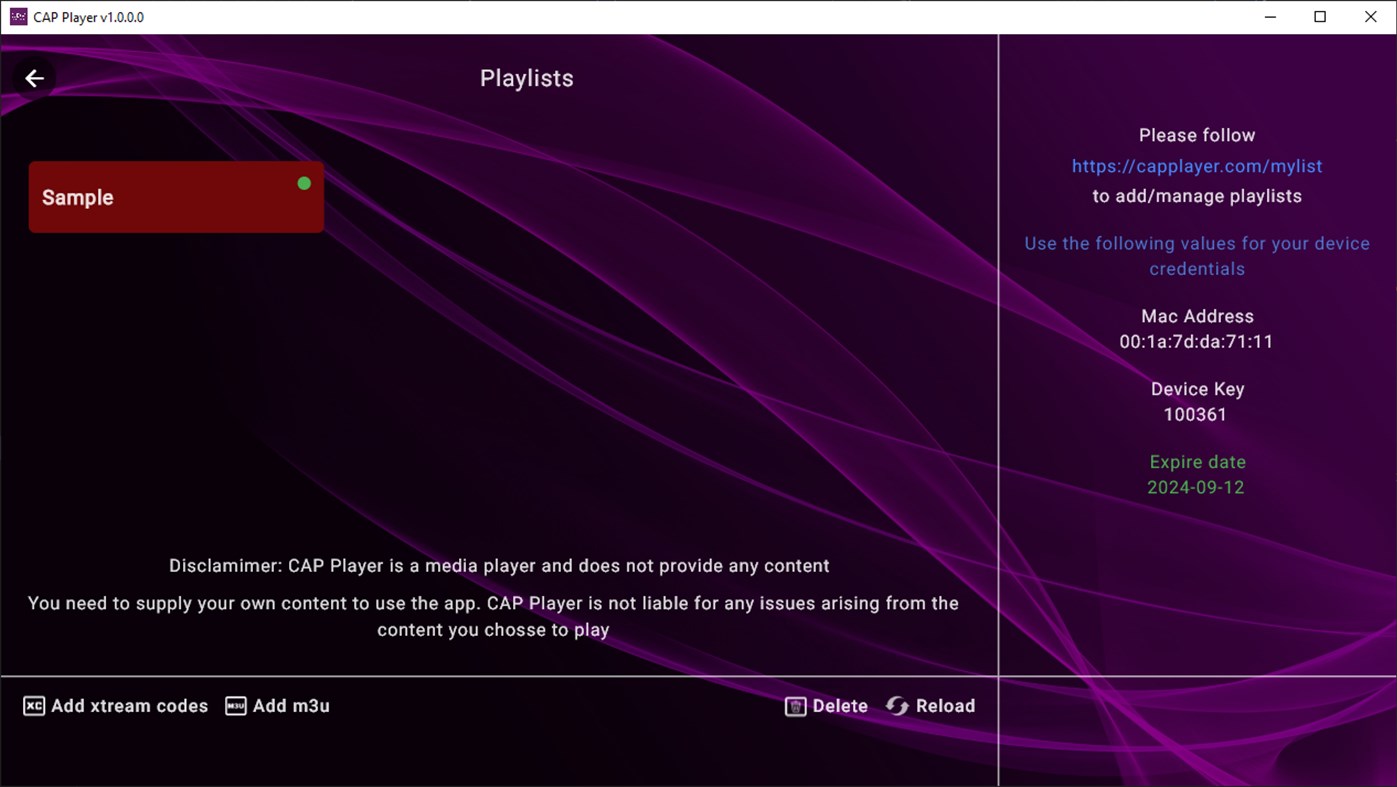
Task: Select the Sample playlist card
Action: pyautogui.click(x=176, y=197)
